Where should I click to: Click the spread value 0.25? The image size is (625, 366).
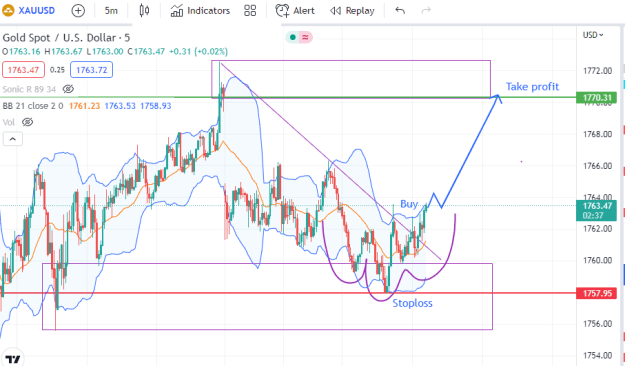(57, 70)
